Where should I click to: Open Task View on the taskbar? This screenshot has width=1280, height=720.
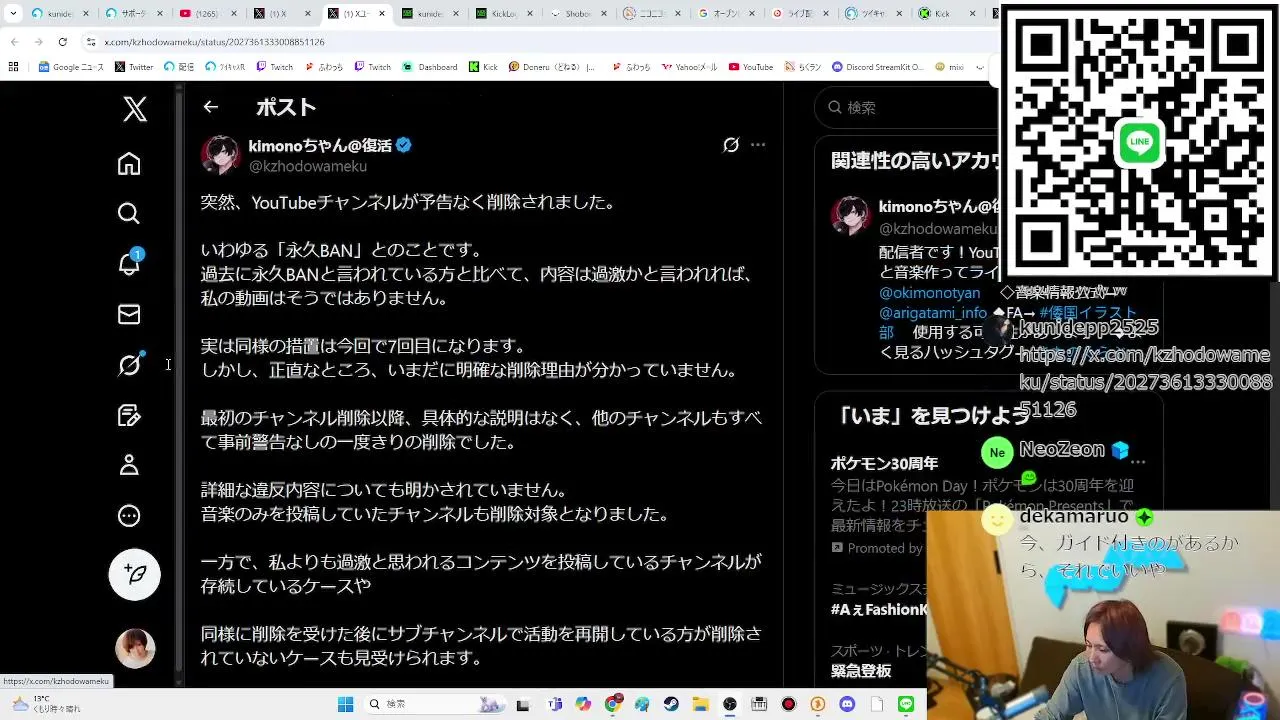point(522,704)
